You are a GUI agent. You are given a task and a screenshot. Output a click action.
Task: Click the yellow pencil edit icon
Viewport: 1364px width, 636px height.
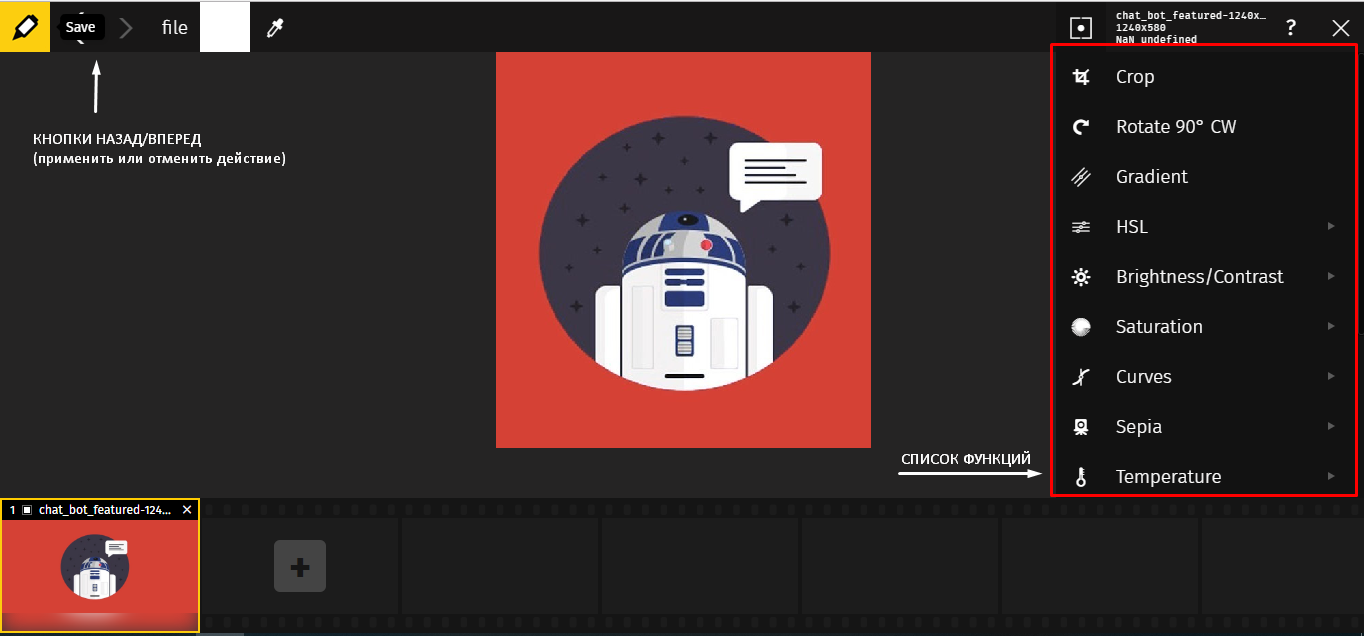[25, 27]
